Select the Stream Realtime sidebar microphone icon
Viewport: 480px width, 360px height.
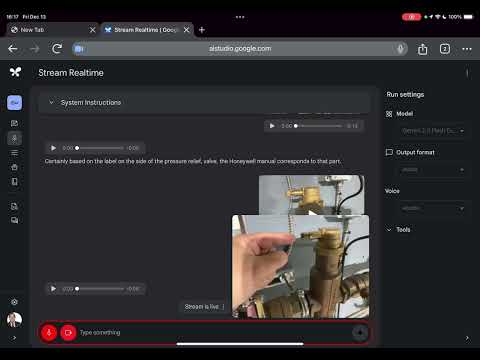click(14, 138)
